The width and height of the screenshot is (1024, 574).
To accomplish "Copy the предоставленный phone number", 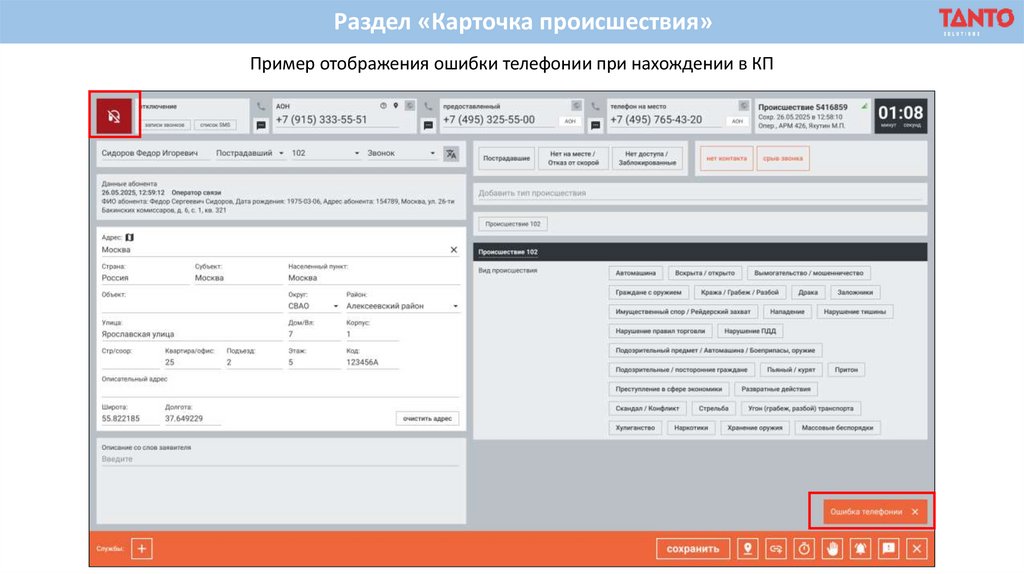I will tap(576, 106).
